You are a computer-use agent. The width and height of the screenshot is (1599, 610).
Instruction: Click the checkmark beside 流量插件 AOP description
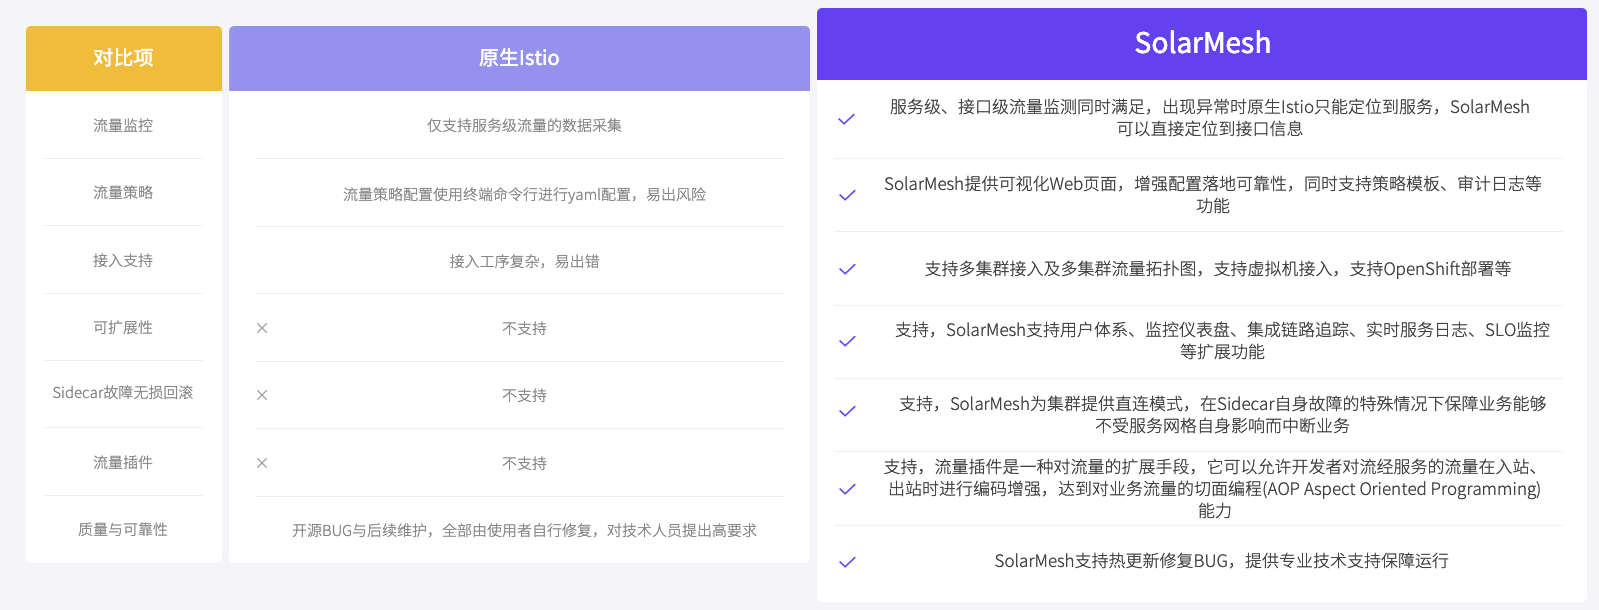pos(847,489)
